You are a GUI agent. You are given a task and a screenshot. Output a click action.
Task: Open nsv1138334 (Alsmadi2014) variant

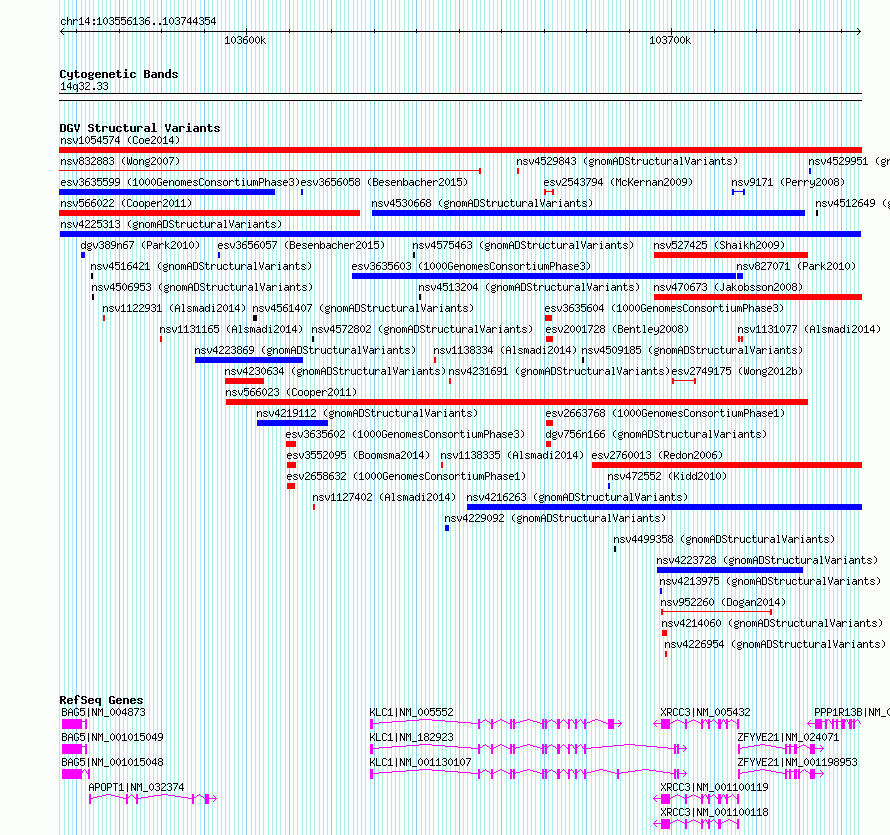point(505,350)
